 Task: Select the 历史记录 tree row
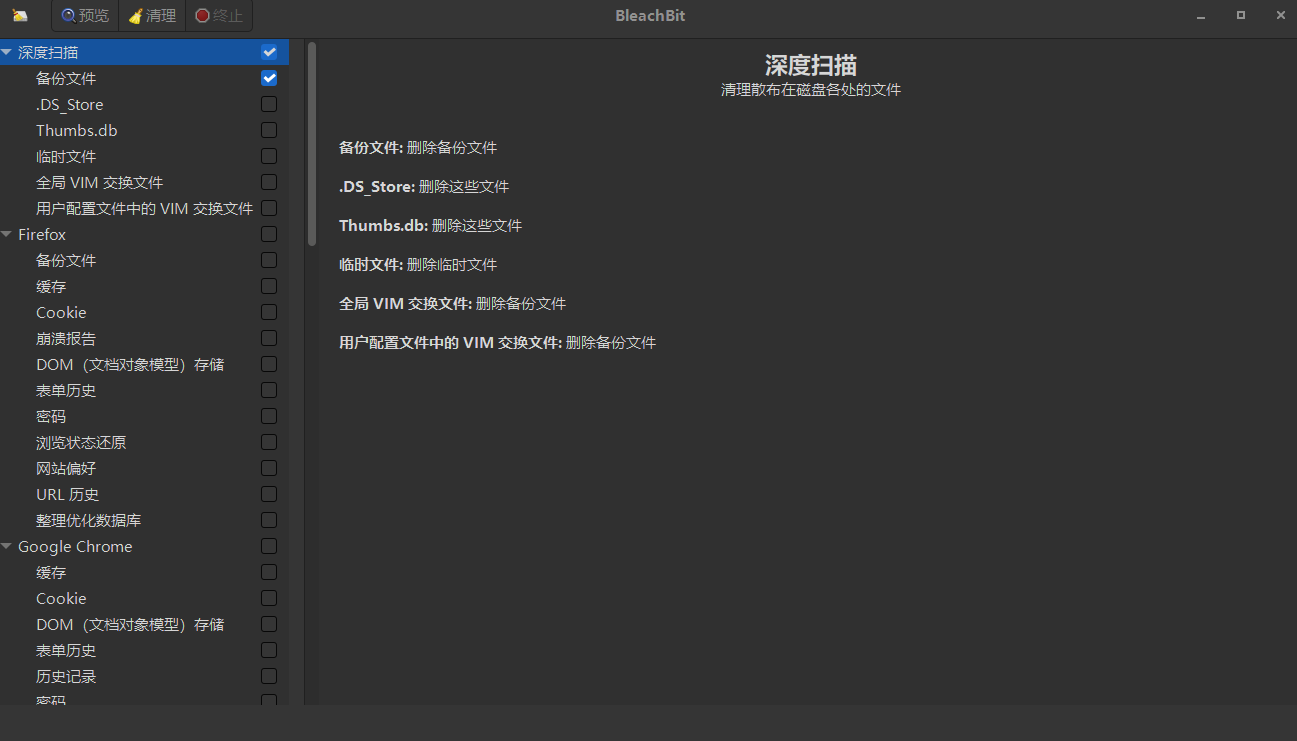tap(144, 676)
